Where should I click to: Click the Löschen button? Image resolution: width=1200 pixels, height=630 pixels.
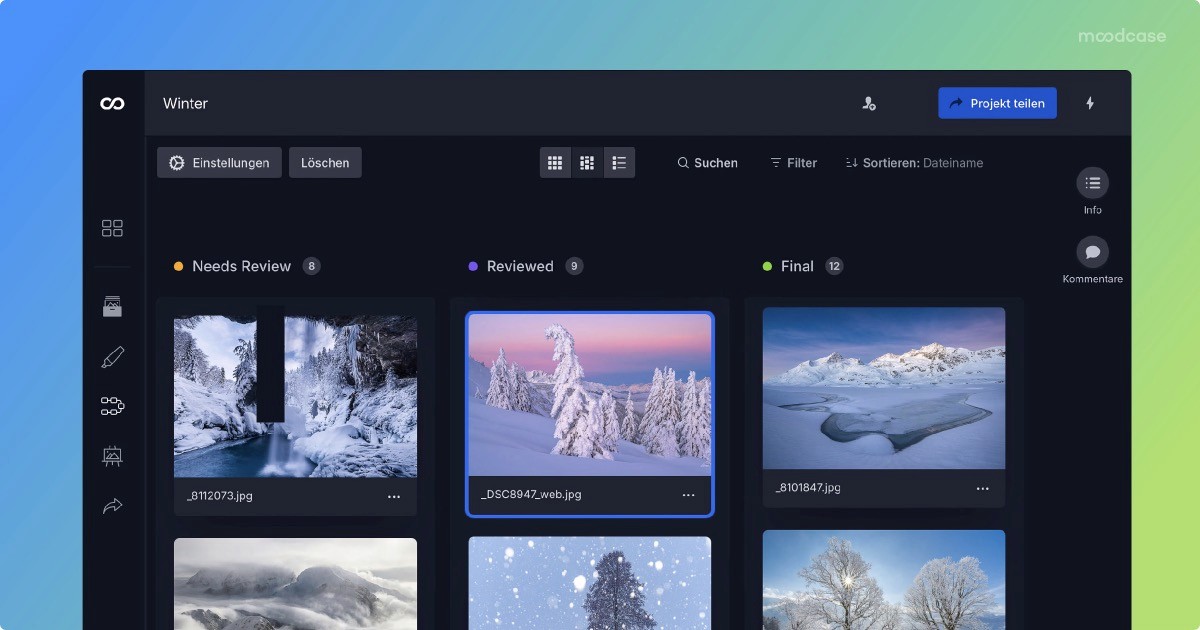325,163
